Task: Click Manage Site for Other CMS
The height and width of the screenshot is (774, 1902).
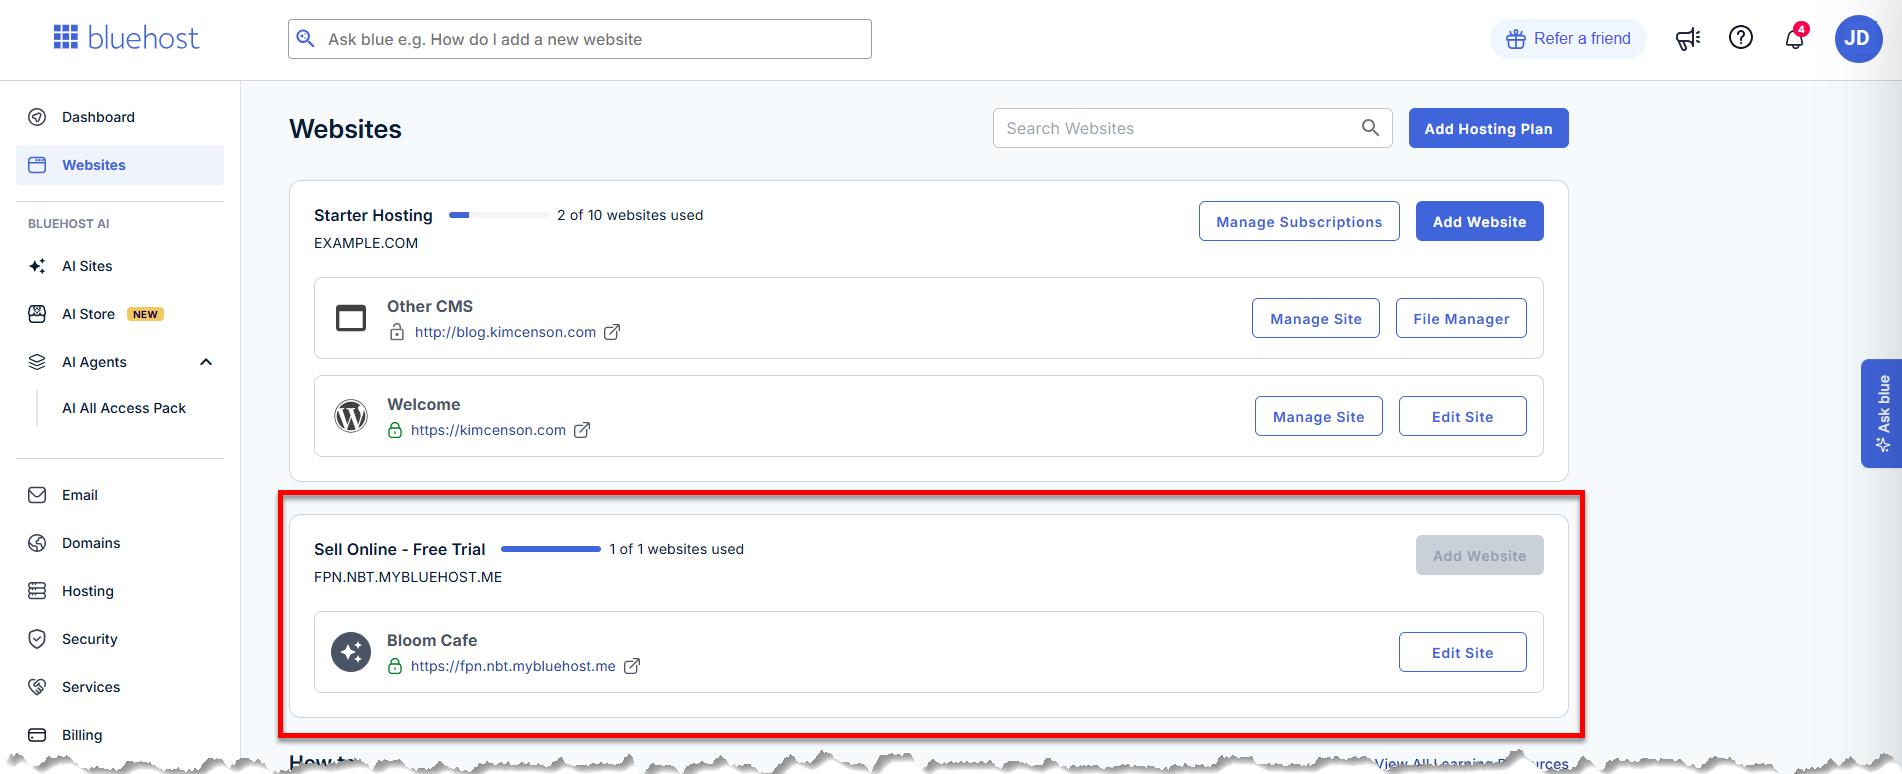Action: 1316,318
